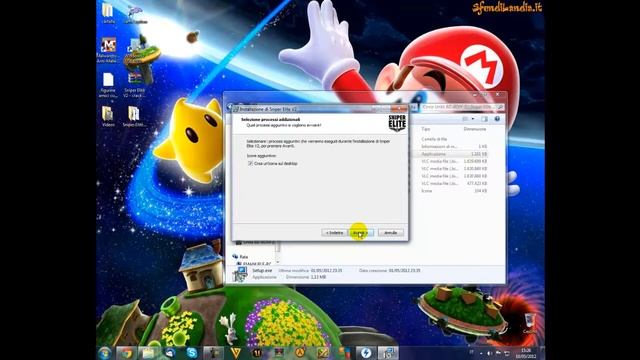Select the Applicazione row in Explorer list
This screenshot has height=360, width=640.
[451, 154]
